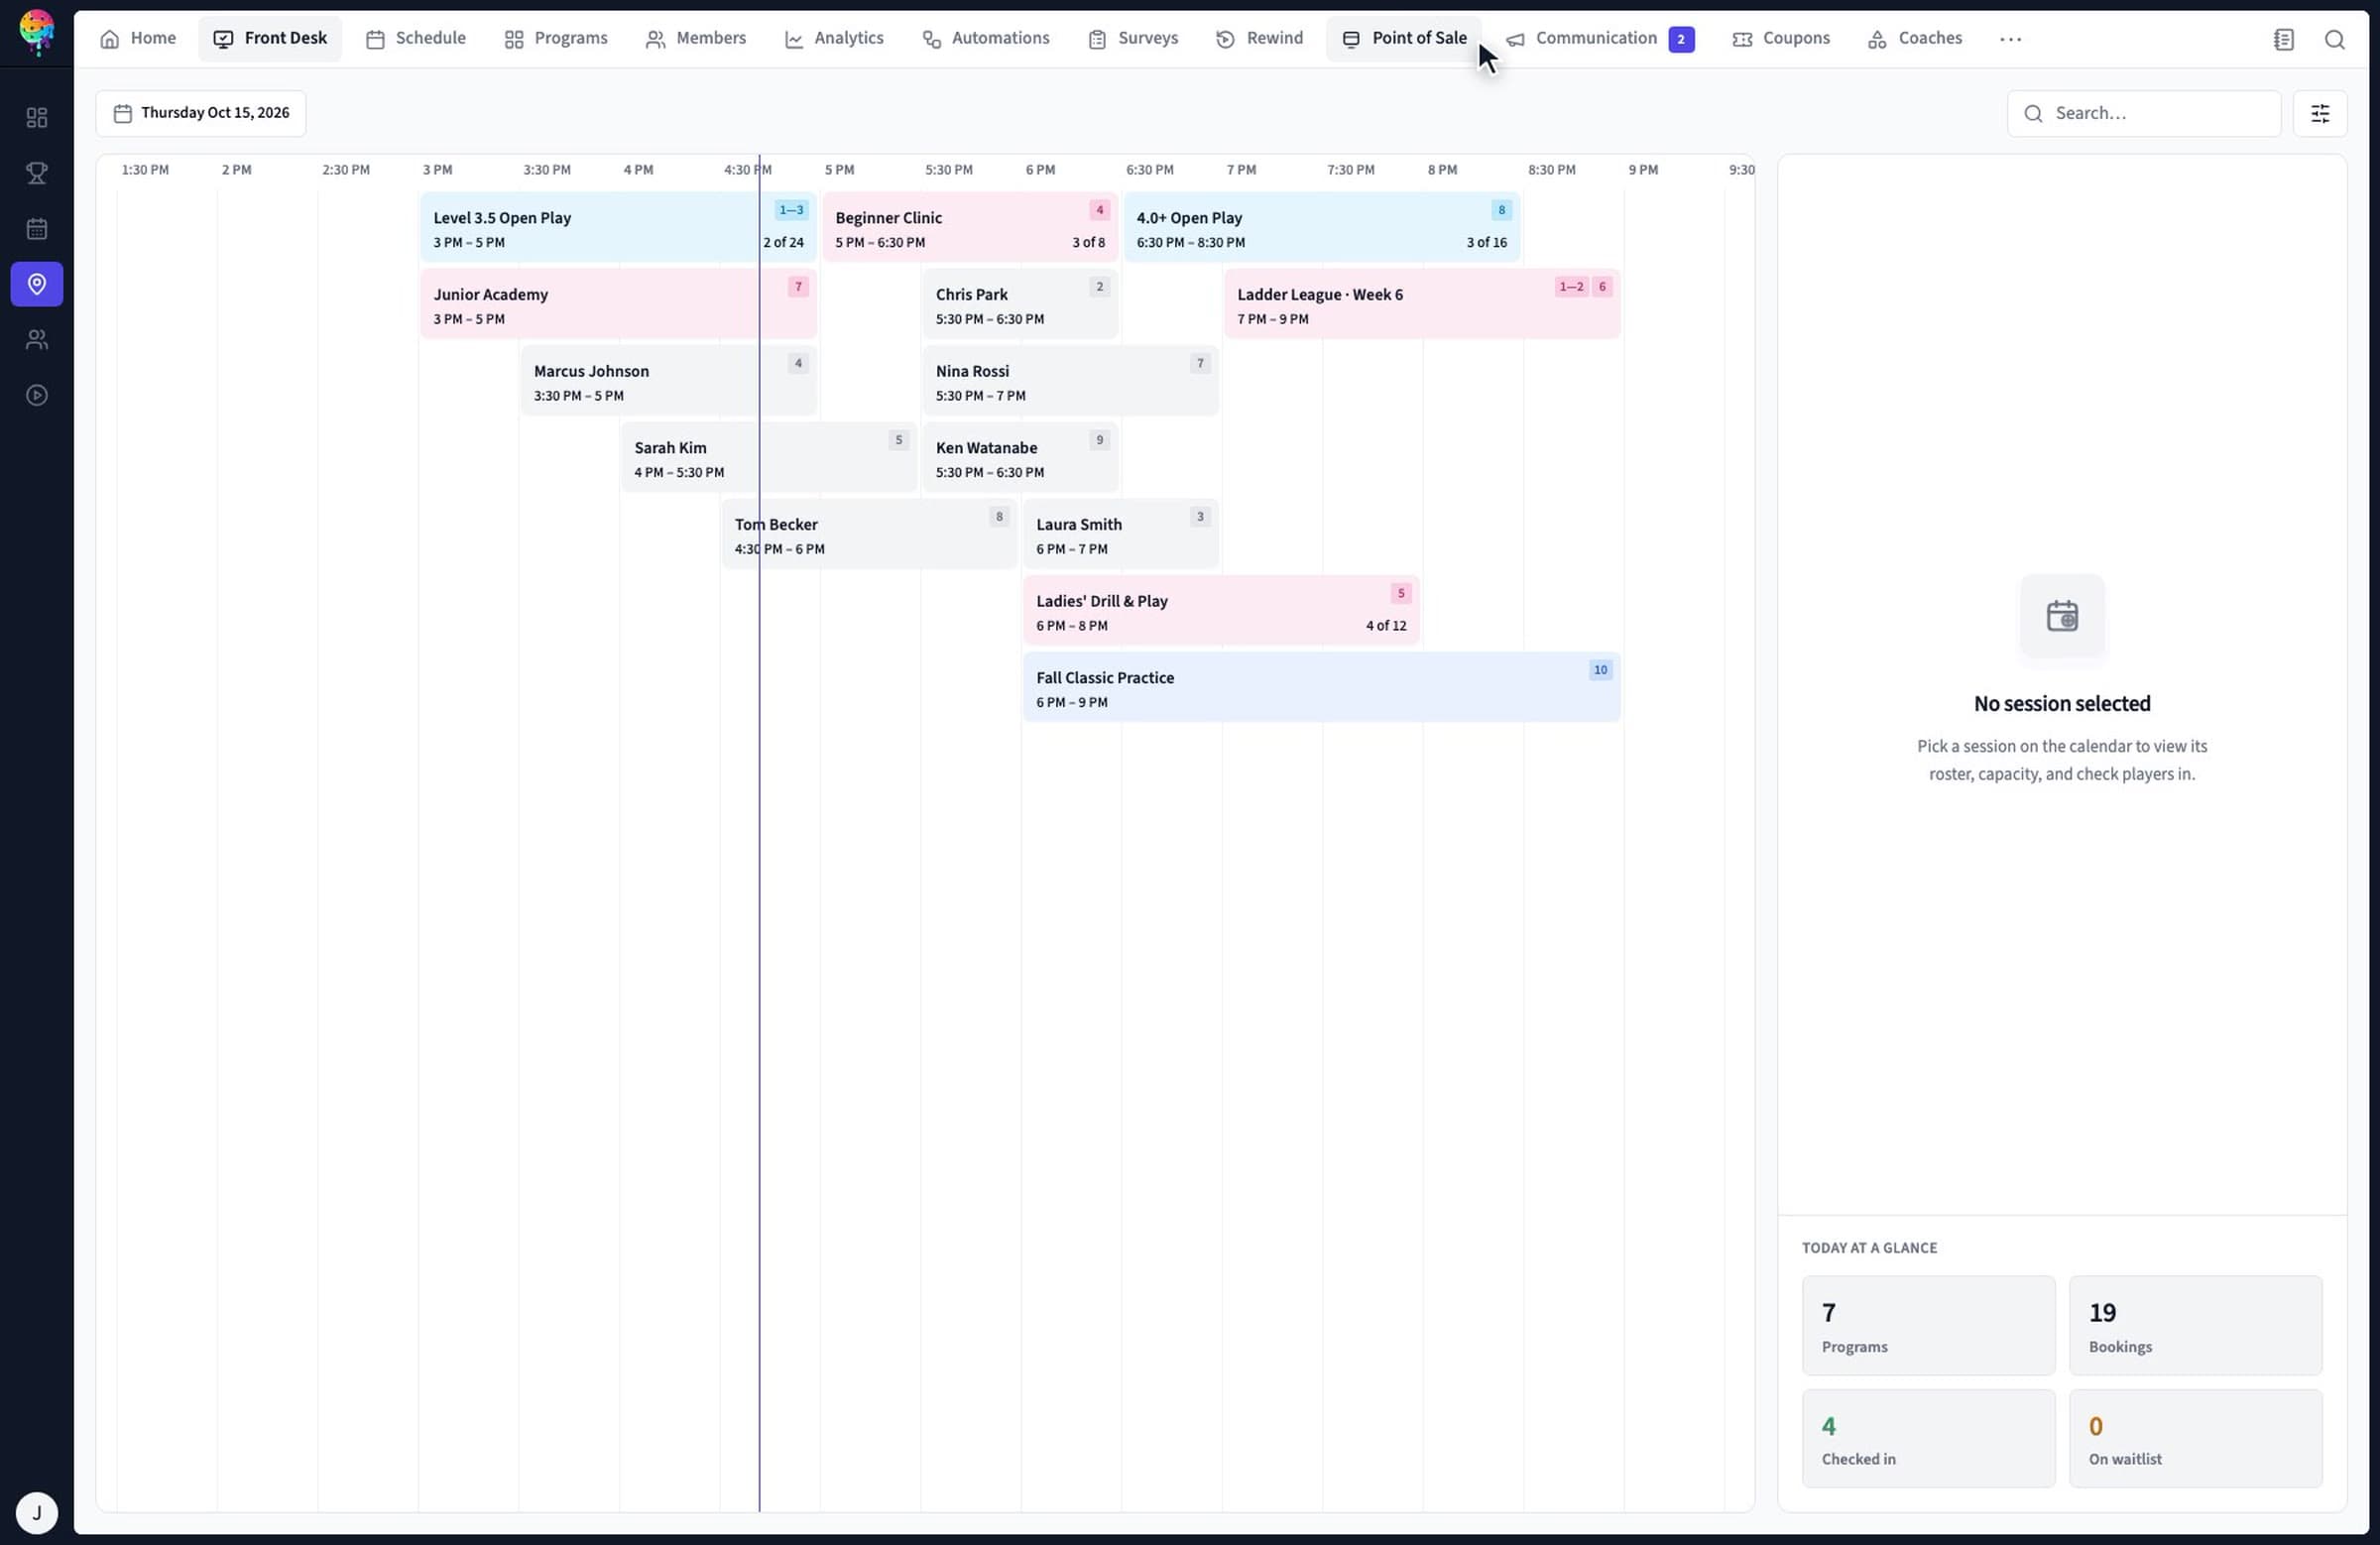This screenshot has height=1545, width=2380.
Task: Open the Automations tab
Action: (x=985, y=39)
